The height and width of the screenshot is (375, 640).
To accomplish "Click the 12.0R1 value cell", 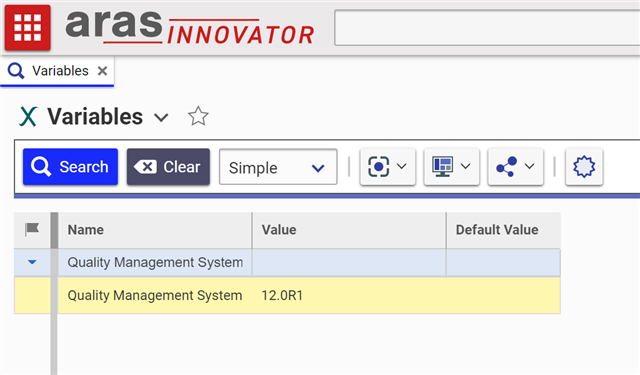I will [x=349, y=295].
